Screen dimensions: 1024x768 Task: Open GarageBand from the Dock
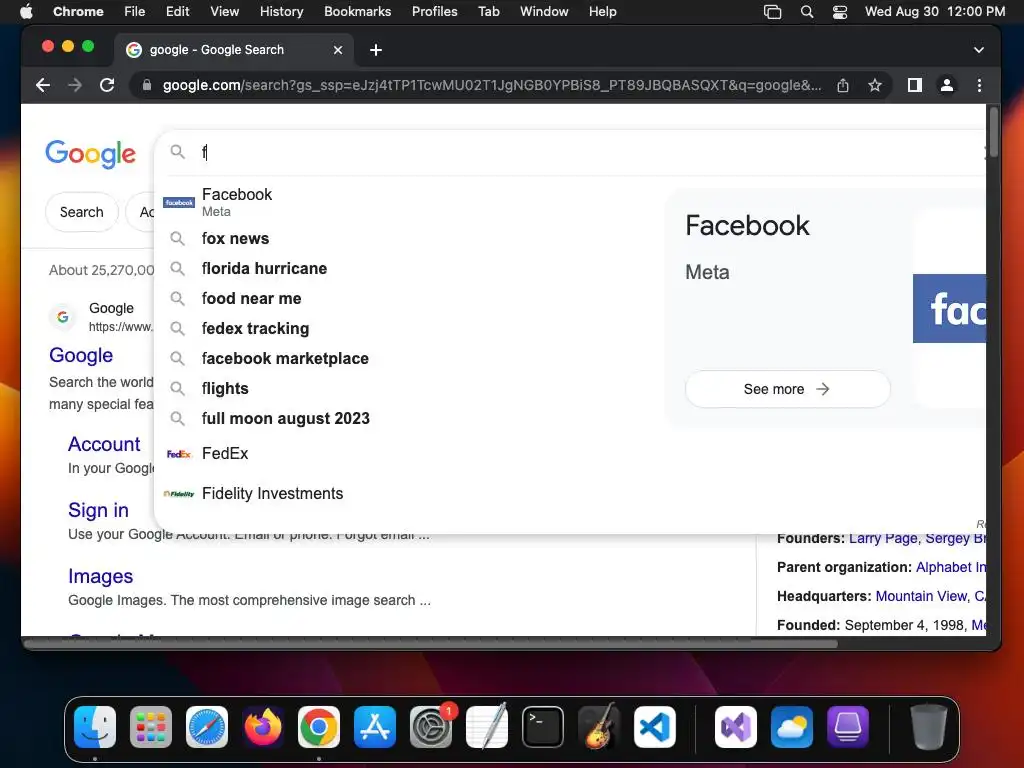pos(599,727)
